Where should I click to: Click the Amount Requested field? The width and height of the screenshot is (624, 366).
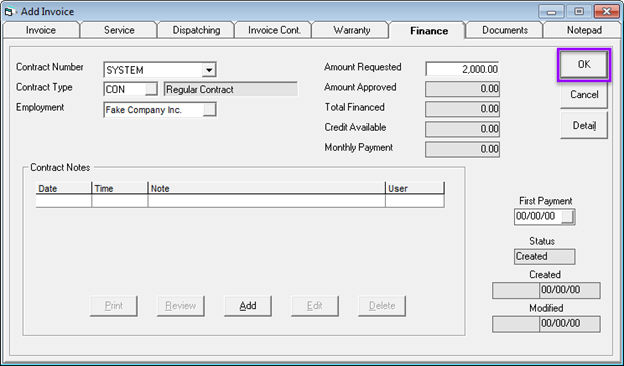pos(462,69)
